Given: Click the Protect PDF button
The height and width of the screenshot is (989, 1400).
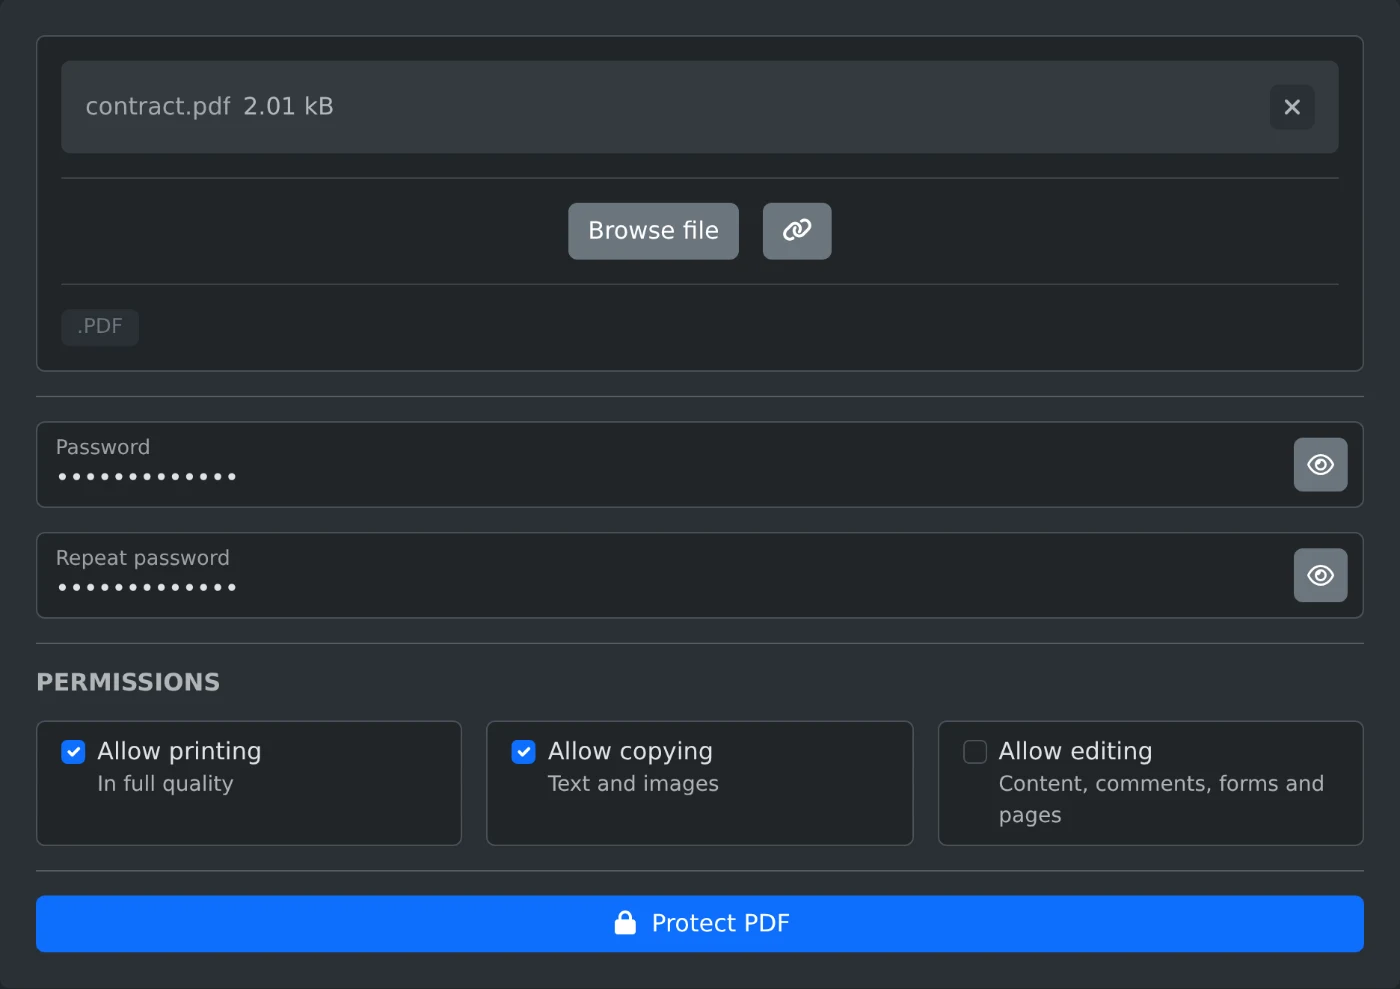Looking at the screenshot, I should pyautogui.click(x=700, y=923).
